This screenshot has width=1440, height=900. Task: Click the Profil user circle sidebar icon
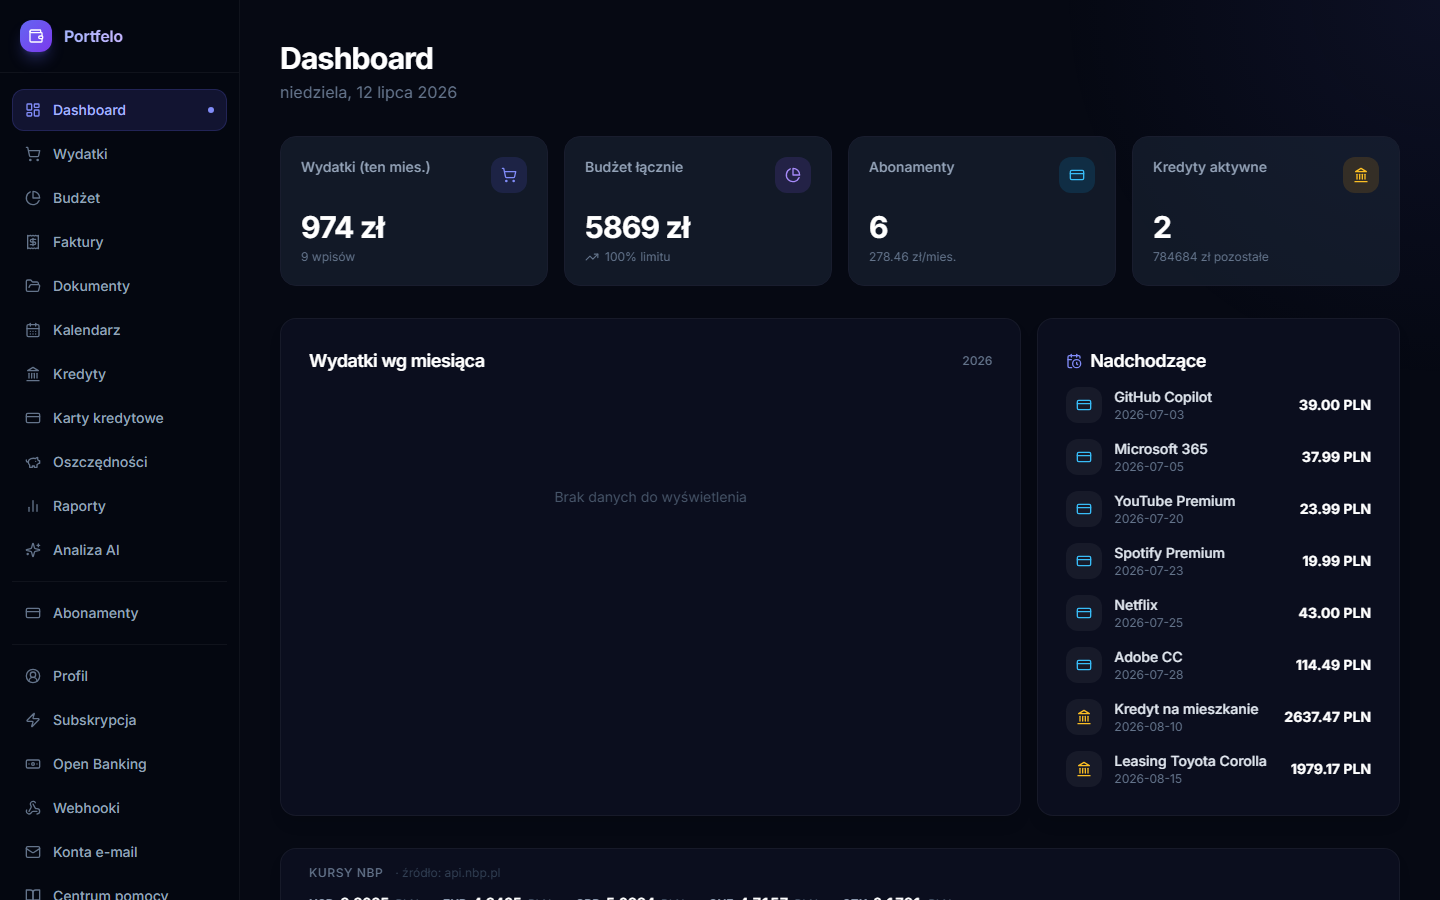(x=33, y=676)
